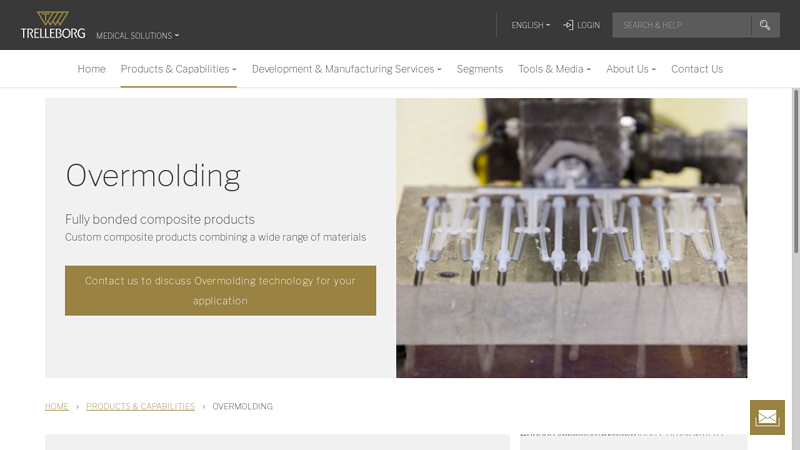800x450 pixels.
Task: Click the overmolding machine hero image
Action: coord(571,238)
